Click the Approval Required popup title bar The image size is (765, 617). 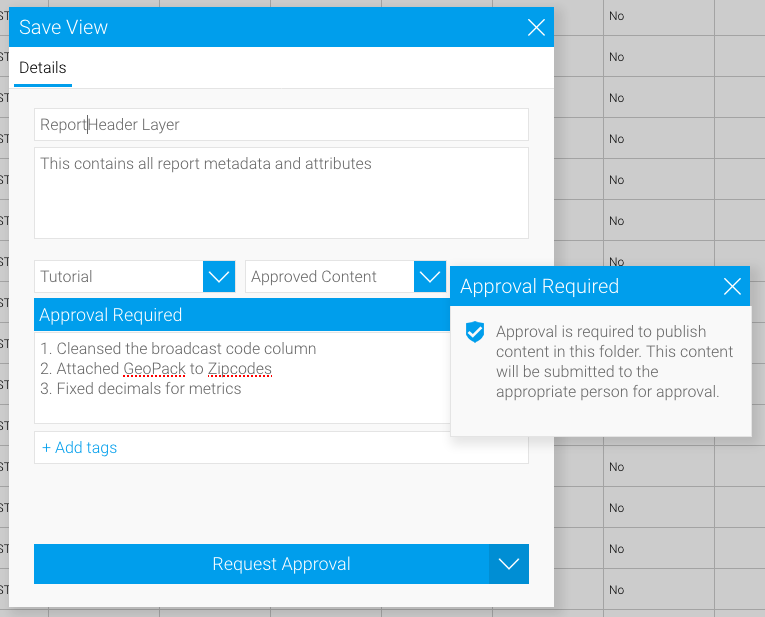[x=600, y=286]
